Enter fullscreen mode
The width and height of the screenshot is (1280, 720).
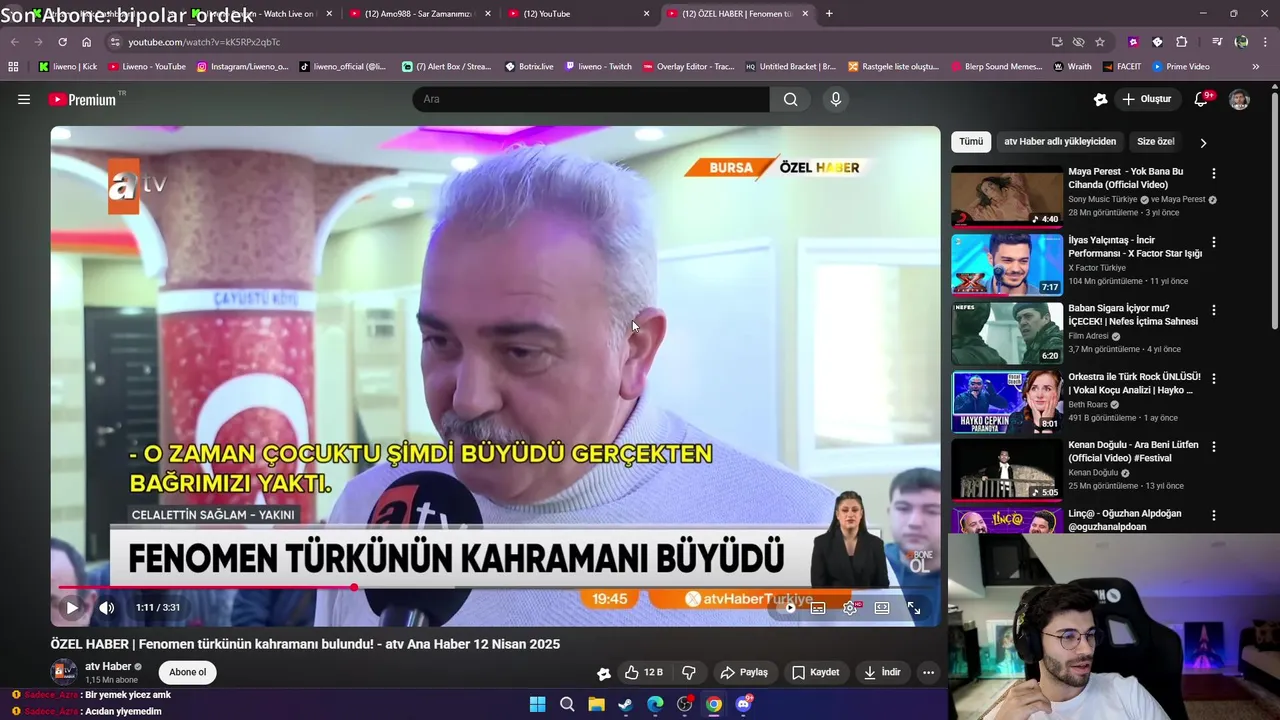[914, 607]
